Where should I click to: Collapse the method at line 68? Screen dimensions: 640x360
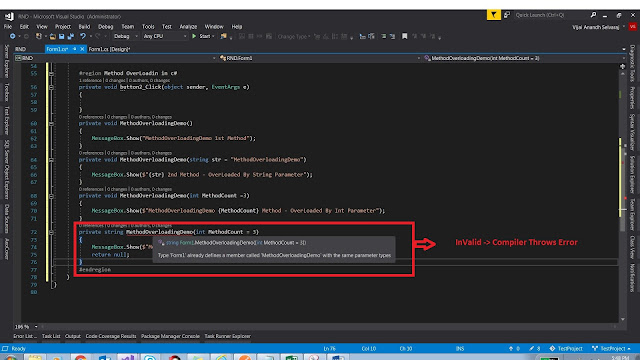[x=51, y=196]
